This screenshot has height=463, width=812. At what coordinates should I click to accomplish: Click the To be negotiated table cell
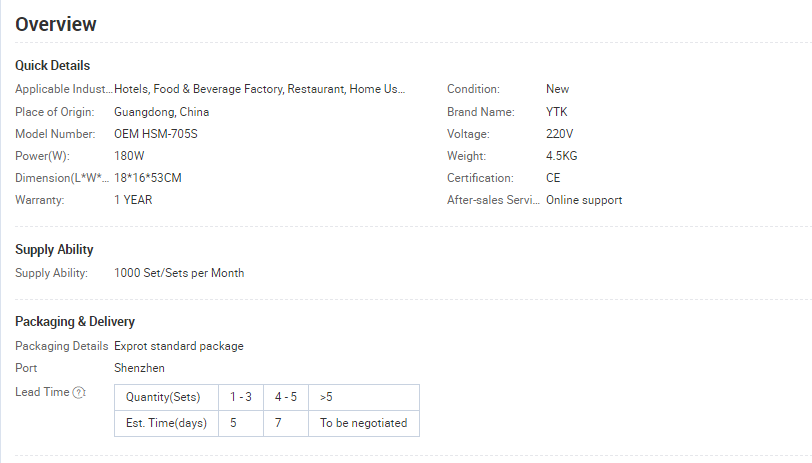(x=364, y=423)
